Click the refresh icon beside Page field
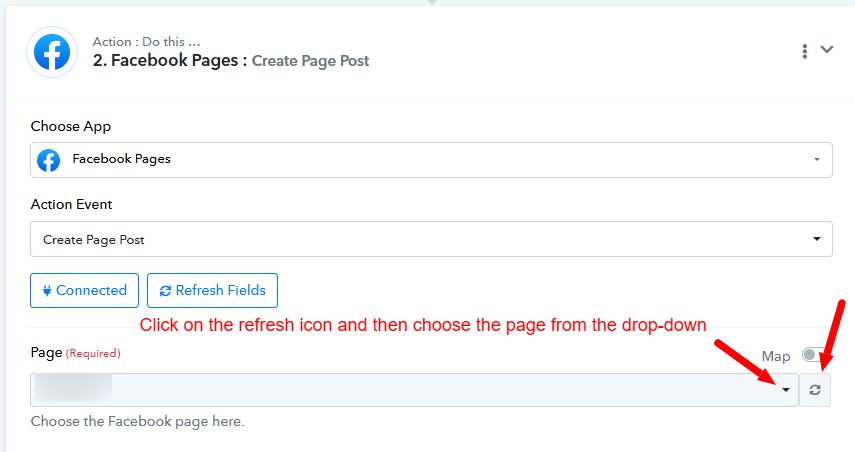The height and width of the screenshot is (452, 855). click(815, 390)
